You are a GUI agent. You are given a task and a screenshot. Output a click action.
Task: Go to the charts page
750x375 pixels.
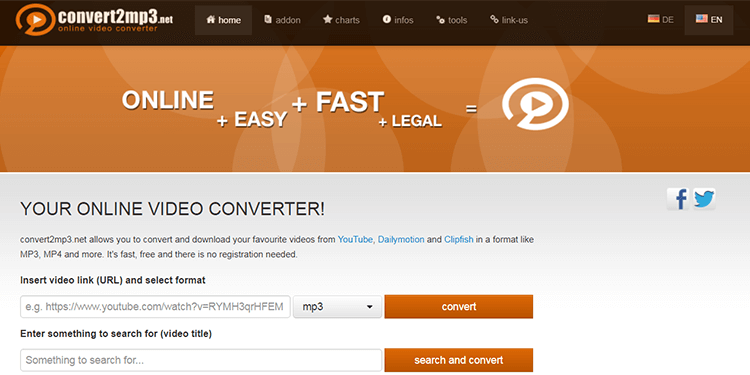pyautogui.click(x=341, y=20)
